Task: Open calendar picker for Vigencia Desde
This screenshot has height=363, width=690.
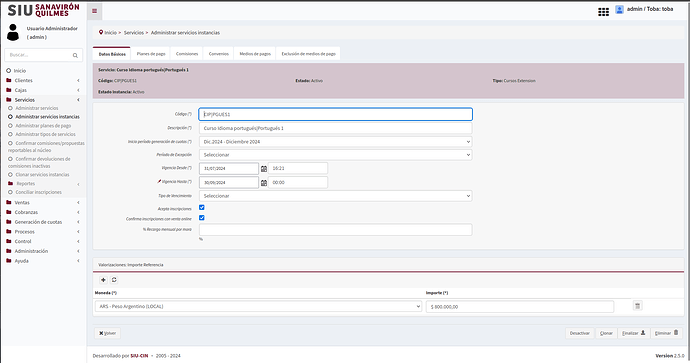Action: click(x=264, y=169)
